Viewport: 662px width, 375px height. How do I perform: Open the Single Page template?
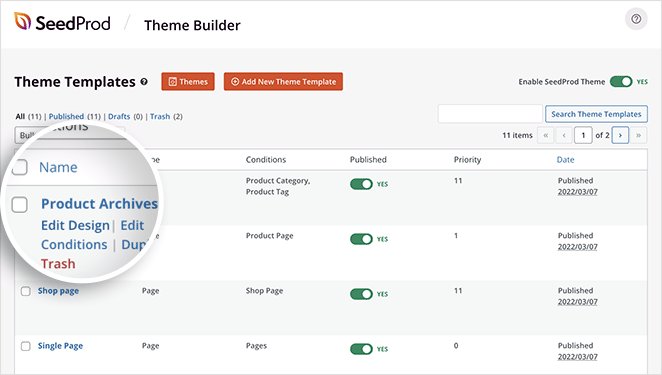pyautogui.click(x=60, y=345)
